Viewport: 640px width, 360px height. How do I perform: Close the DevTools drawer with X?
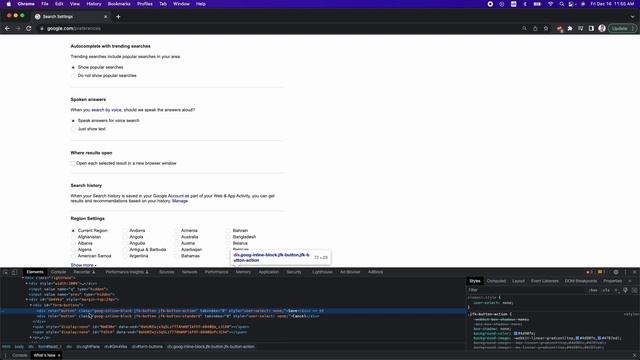click(634, 356)
